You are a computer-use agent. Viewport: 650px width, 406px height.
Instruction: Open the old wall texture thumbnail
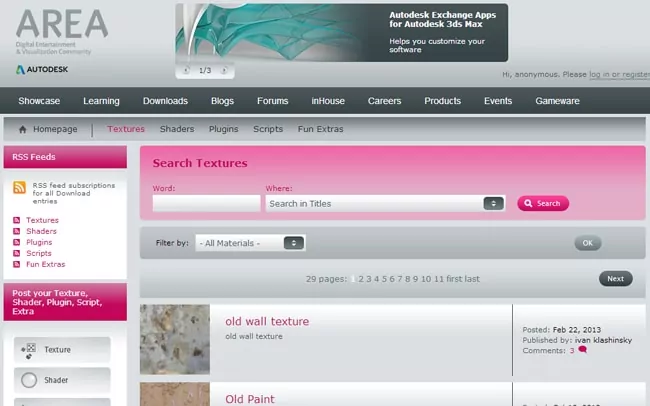175,339
